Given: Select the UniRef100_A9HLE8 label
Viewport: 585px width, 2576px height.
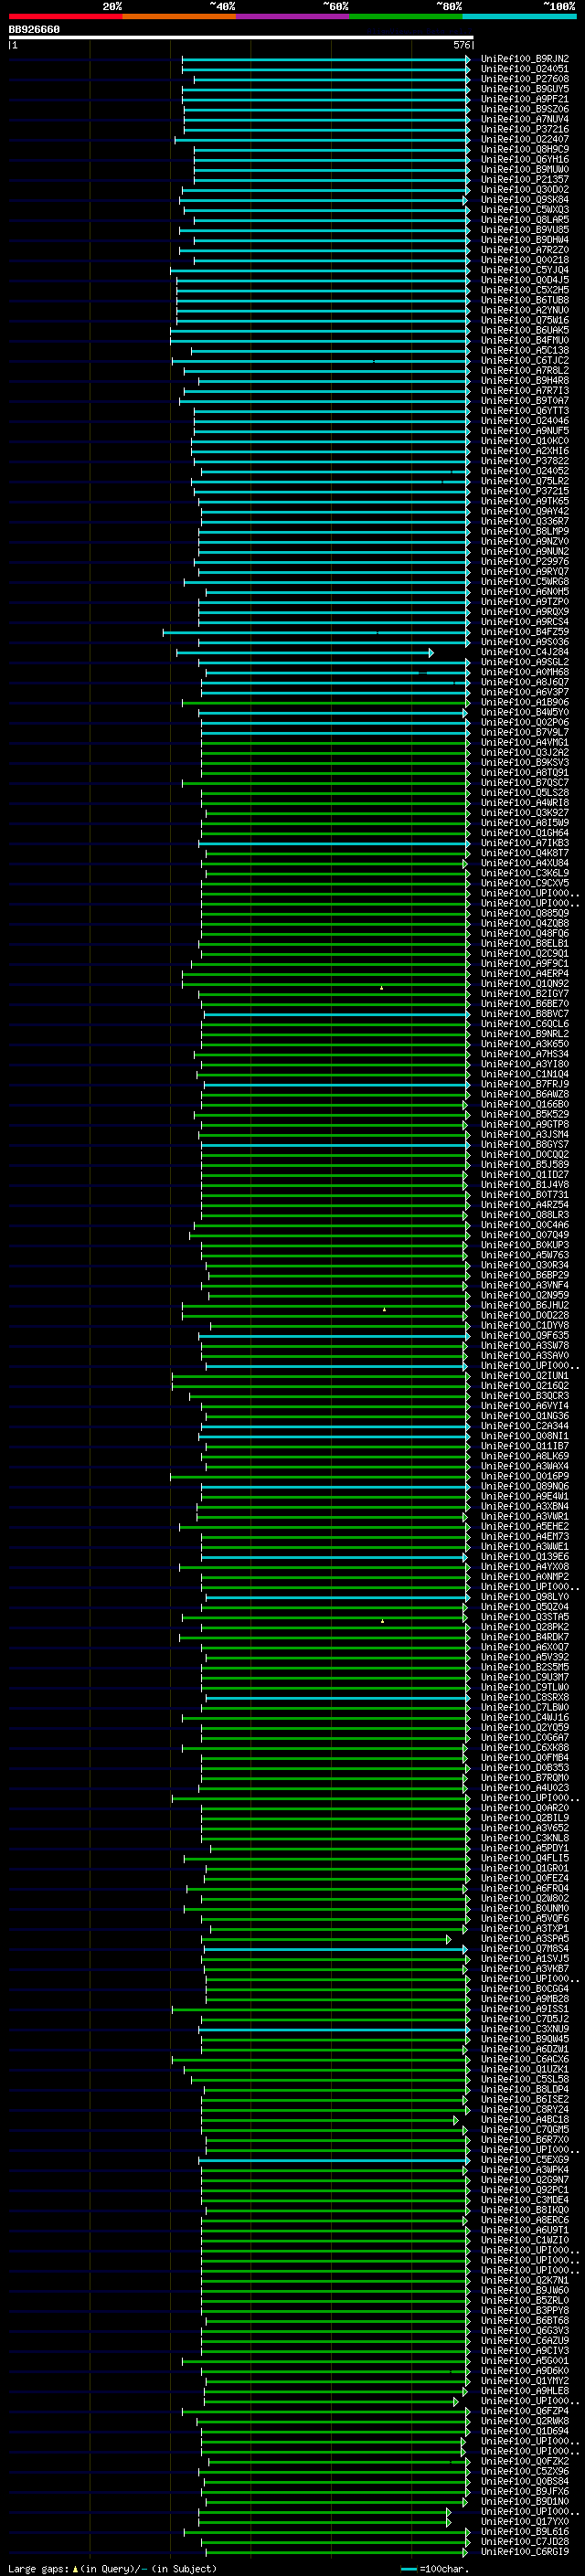Looking at the screenshot, I should (525, 2390).
